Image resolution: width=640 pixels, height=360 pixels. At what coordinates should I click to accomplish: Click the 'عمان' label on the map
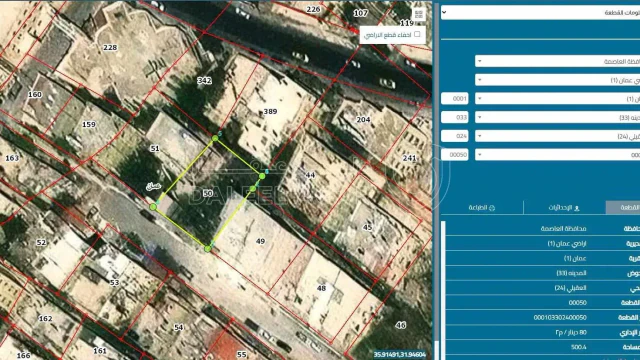click(x=154, y=186)
